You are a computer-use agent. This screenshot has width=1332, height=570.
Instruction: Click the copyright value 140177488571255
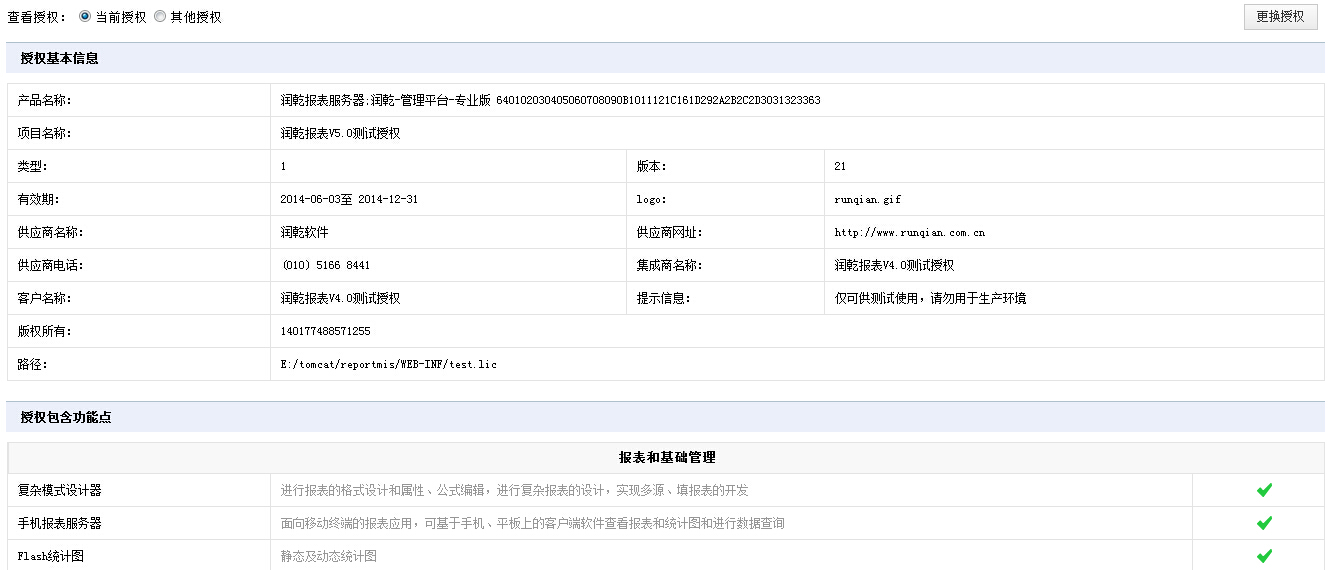pyautogui.click(x=326, y=332)
